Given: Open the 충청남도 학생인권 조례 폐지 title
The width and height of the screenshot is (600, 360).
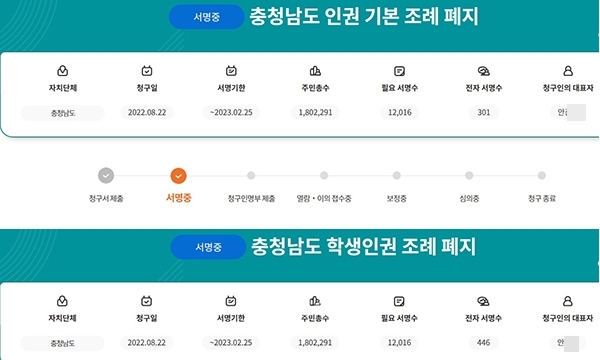Looking at the screenshot, I should tap(364, 247).
